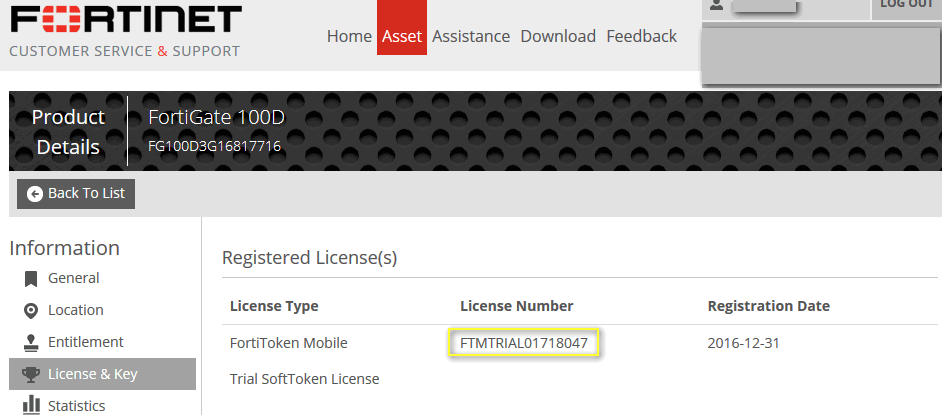Click the FortiToken Mobile license type
This screenshot has height=415, width=942.
click(x=288, y=344)
